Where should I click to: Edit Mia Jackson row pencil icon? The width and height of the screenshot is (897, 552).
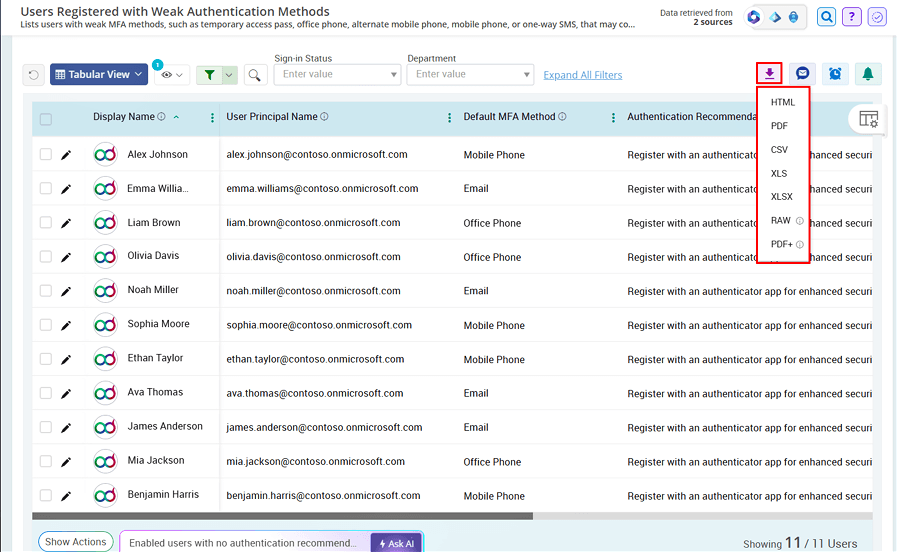[x=66, y=462]
